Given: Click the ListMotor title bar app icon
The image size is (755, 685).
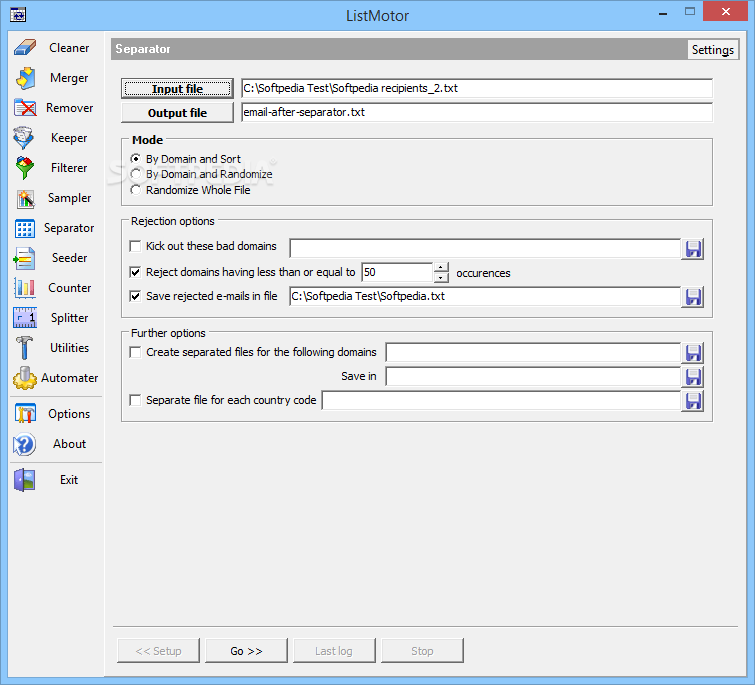Looking at the screenshot, I should point(18,14).
